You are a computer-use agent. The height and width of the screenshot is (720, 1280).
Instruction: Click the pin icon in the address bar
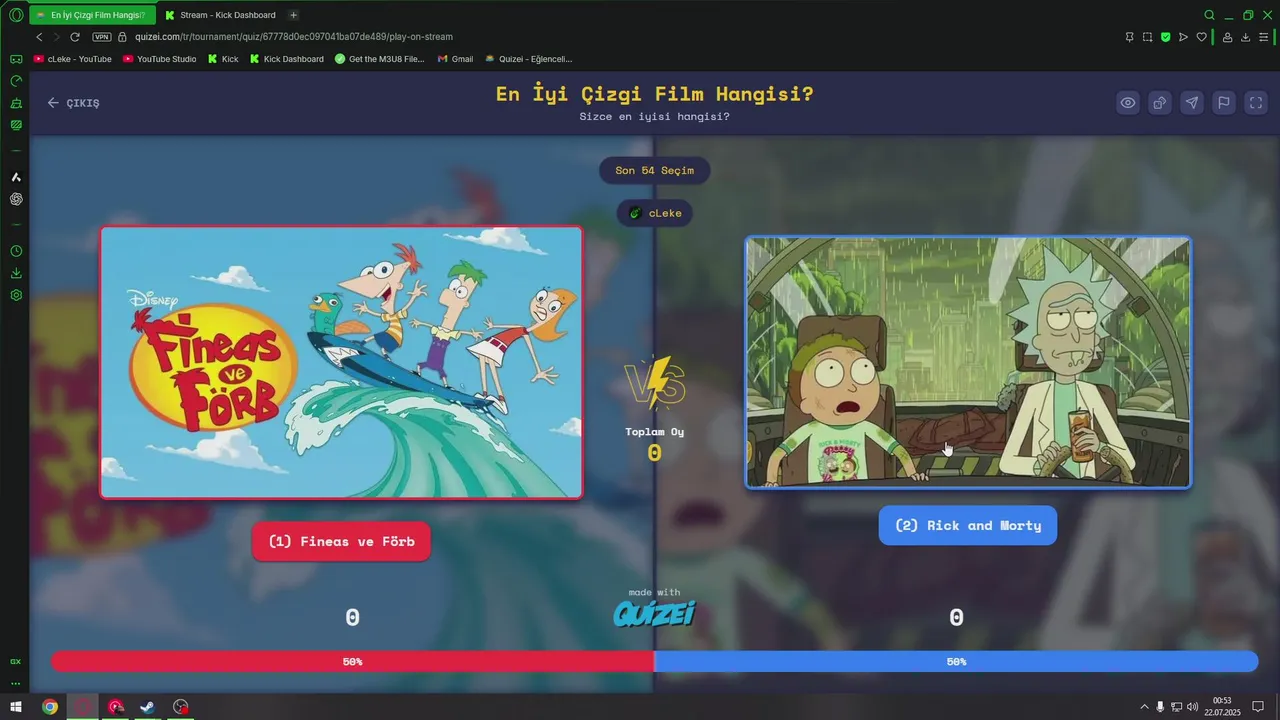coord(1129,37)
